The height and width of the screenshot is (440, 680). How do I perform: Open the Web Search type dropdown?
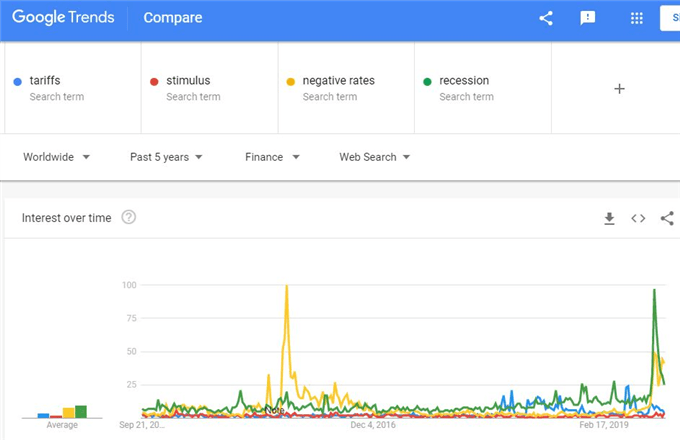click(x=374, y=157)
